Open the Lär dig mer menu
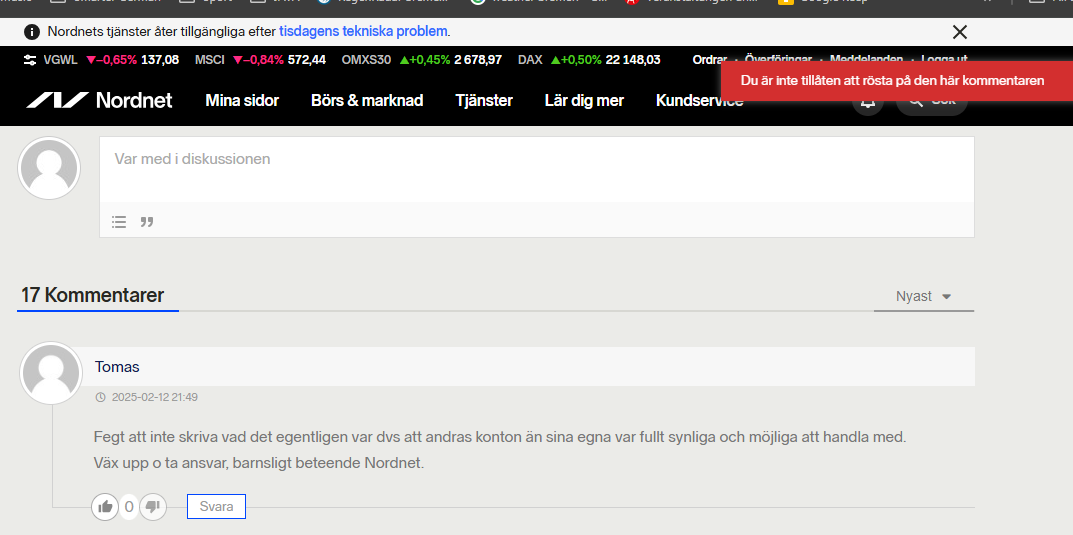 (x=584, y=100)
